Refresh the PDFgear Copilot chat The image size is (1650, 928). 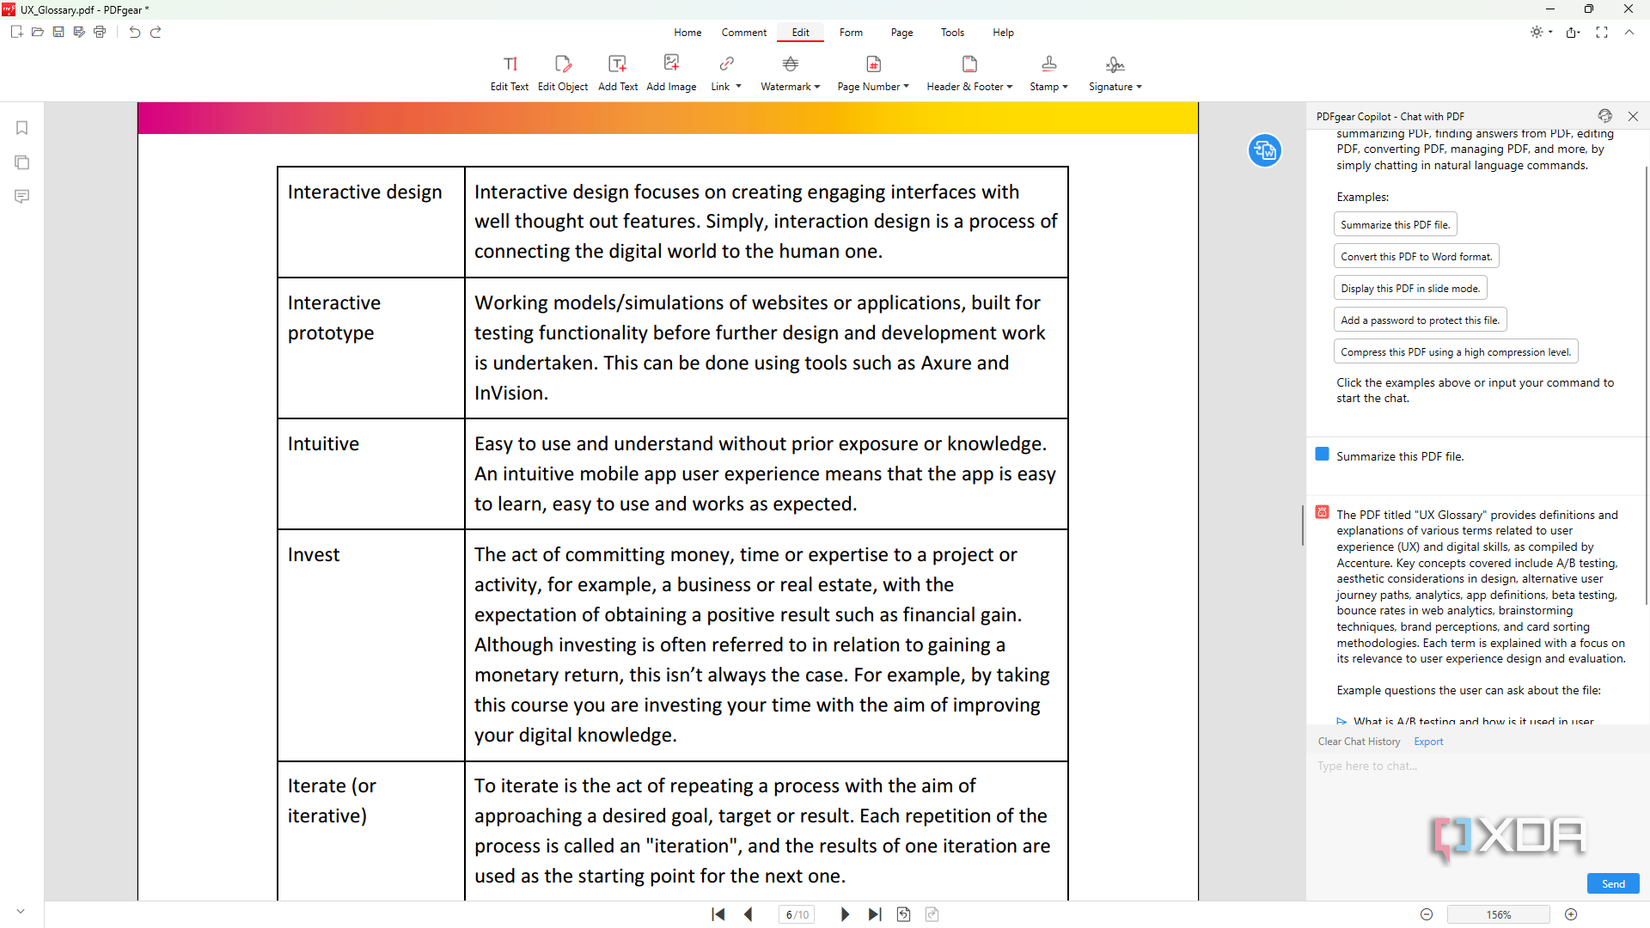tap(1605, 116)
